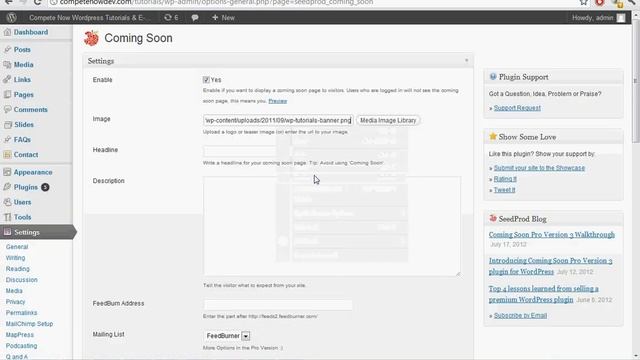The width and height of the screenshot is (640, 360).
Task: Click the FeedBurn Address input field
Action: [278, 305]
